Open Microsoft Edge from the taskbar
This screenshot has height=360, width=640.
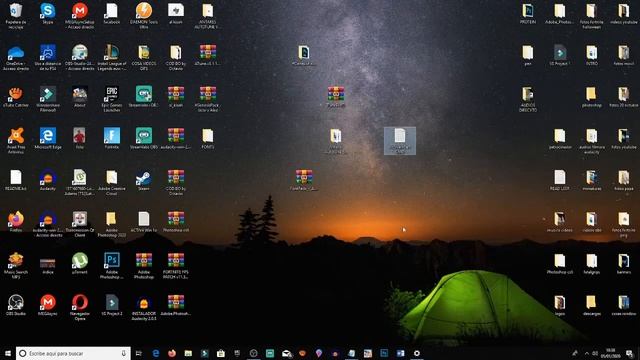pos(156,353)
